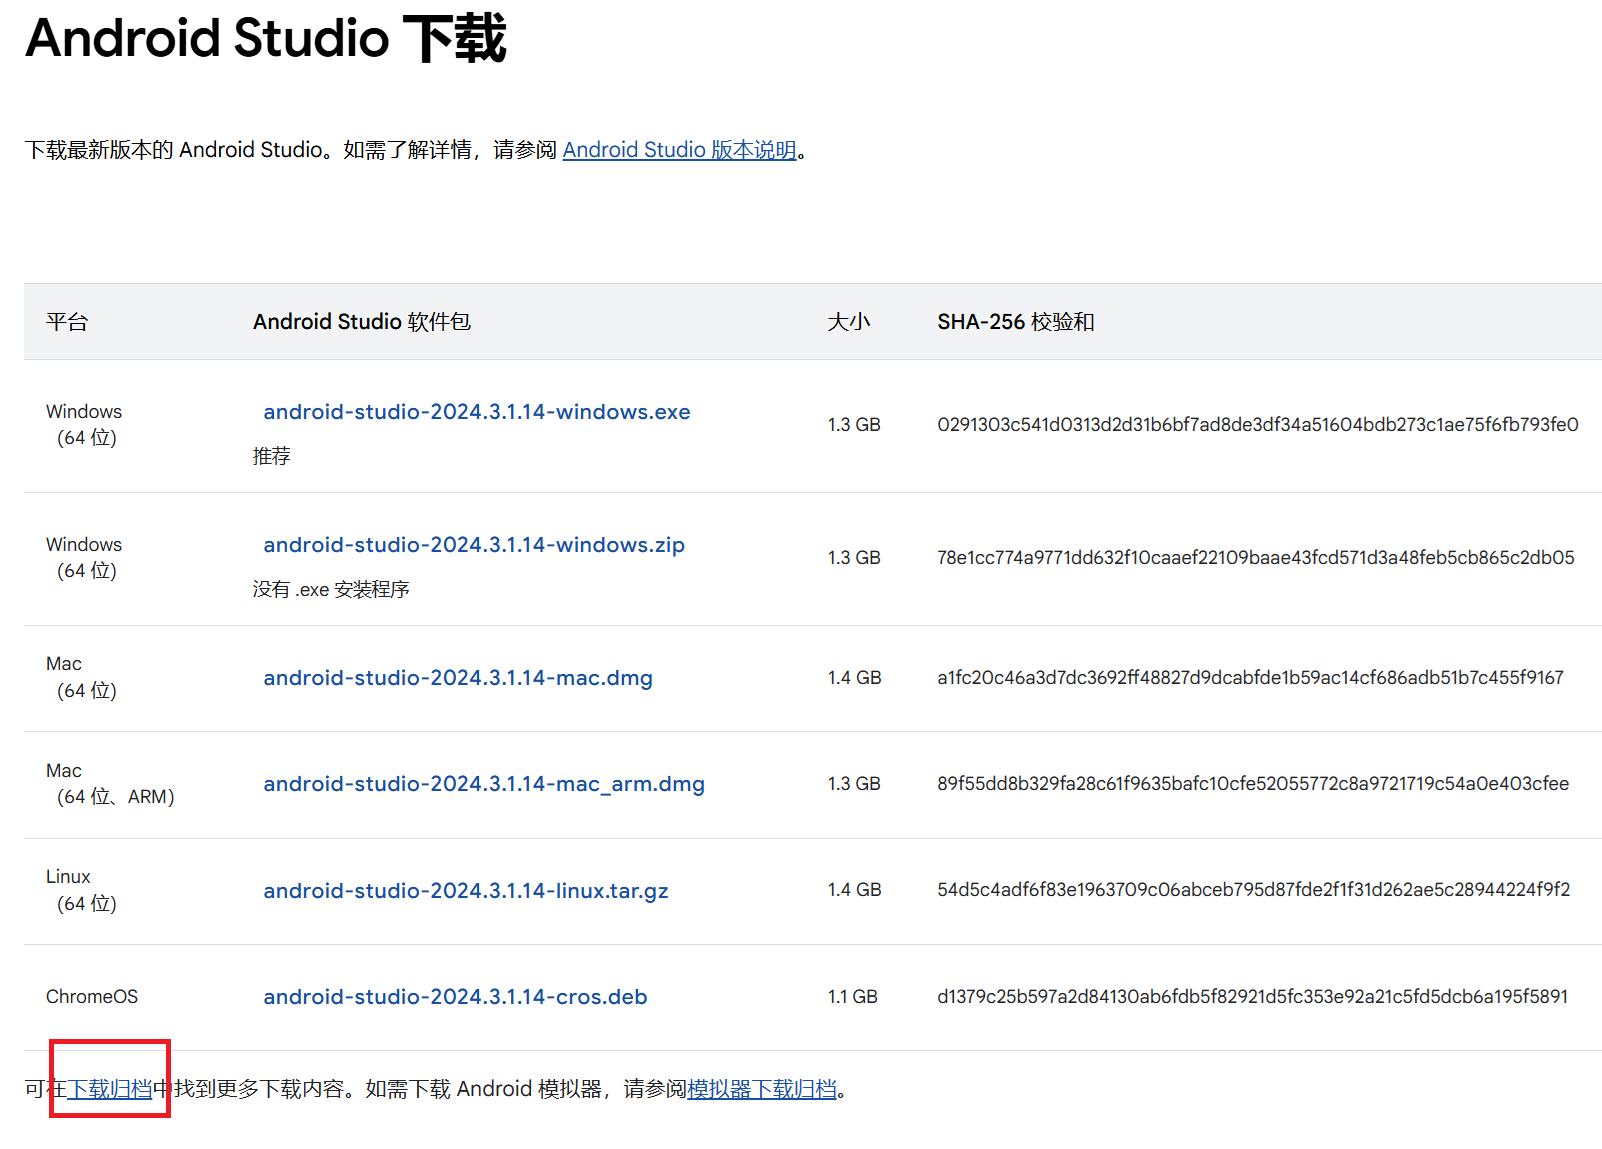Image resolution: width=1602 pixels, height=1149 pixels.
Task: Click the 大小 column header
Action: pyautogui.click(x=851, y=322)
